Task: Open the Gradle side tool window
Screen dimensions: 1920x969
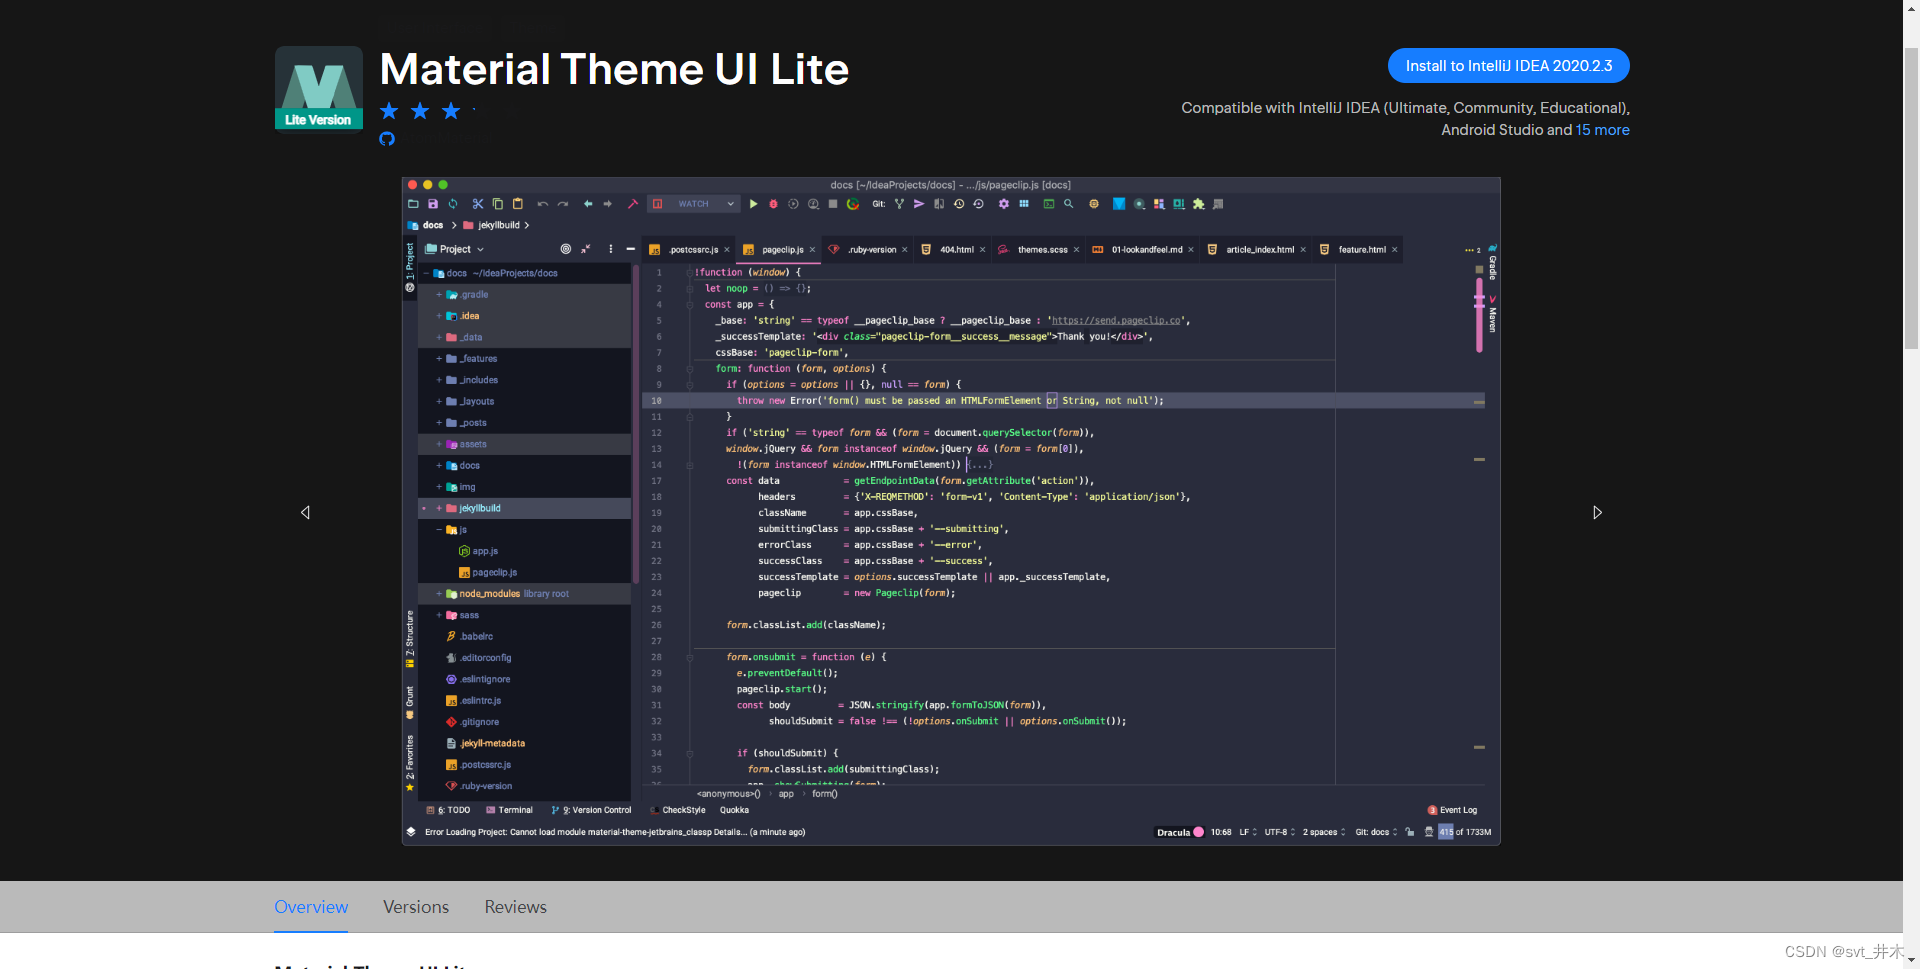Action: tap(1492, 262)
